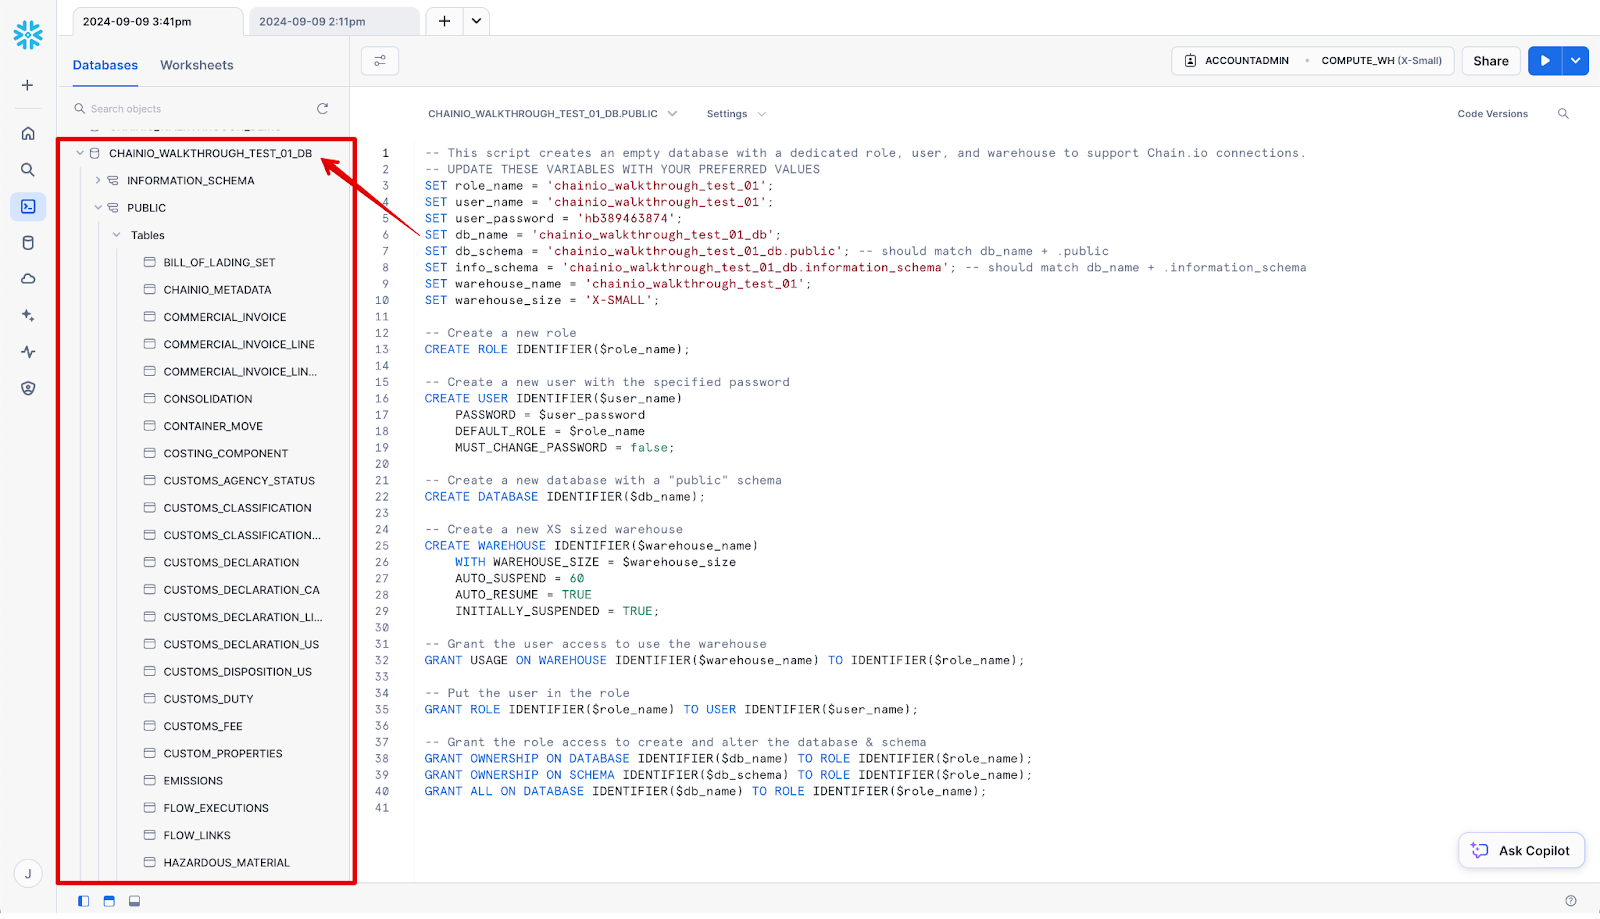The image size is (1600, 919).
Task: Open run options dropdown arrow
Action: pos(1575,61)
